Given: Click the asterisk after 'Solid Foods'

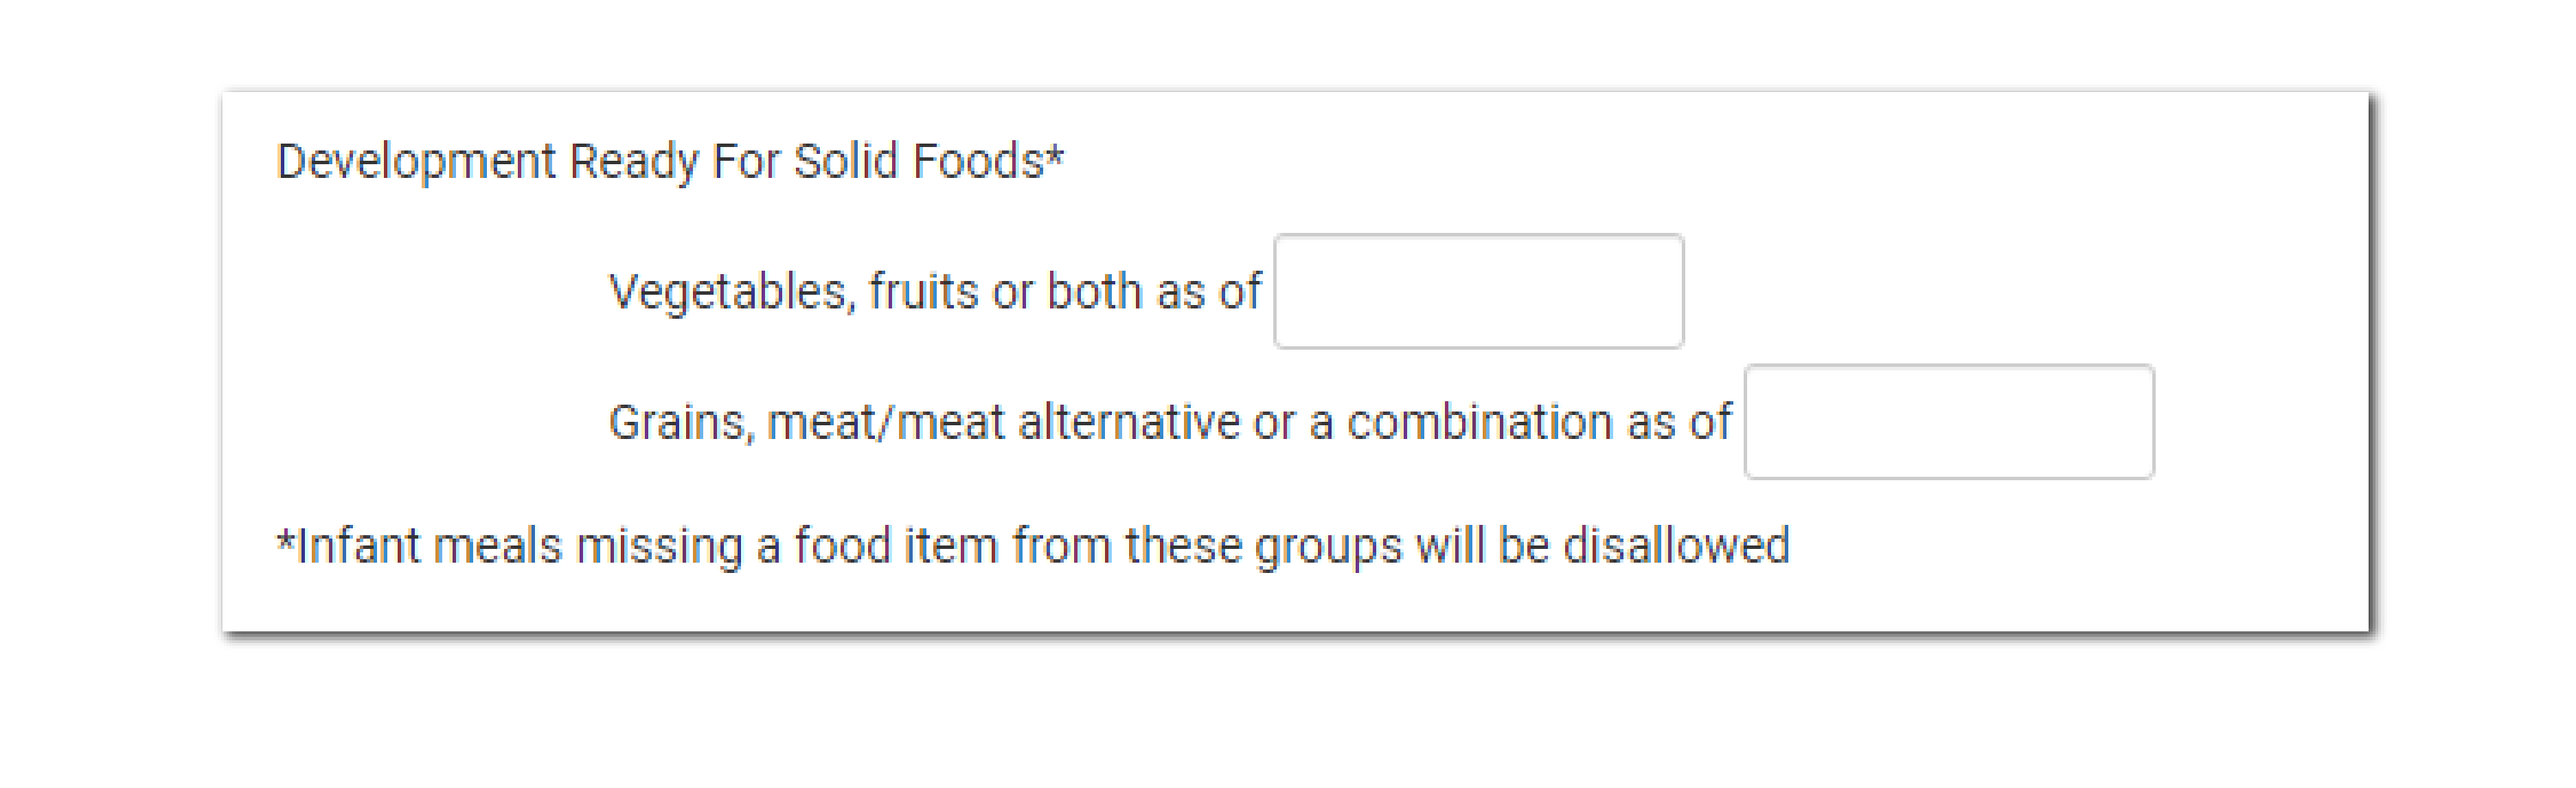Looking at the screenshot, I should pos(1055,157).
